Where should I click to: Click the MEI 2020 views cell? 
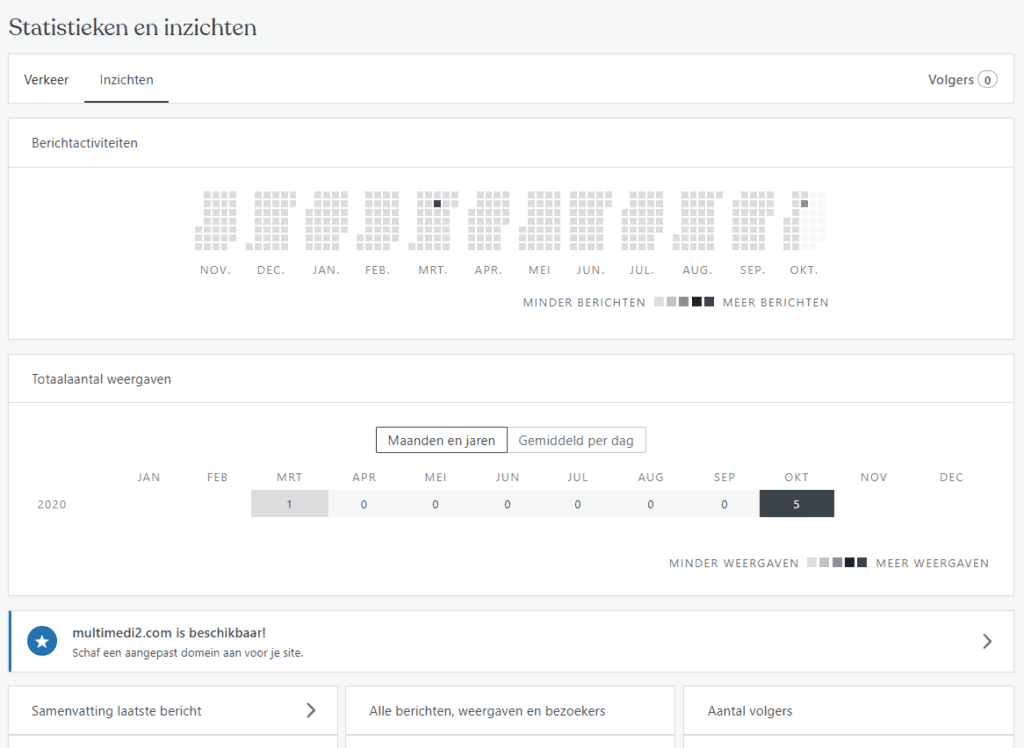pyautogui.click(x=436, y=504)
